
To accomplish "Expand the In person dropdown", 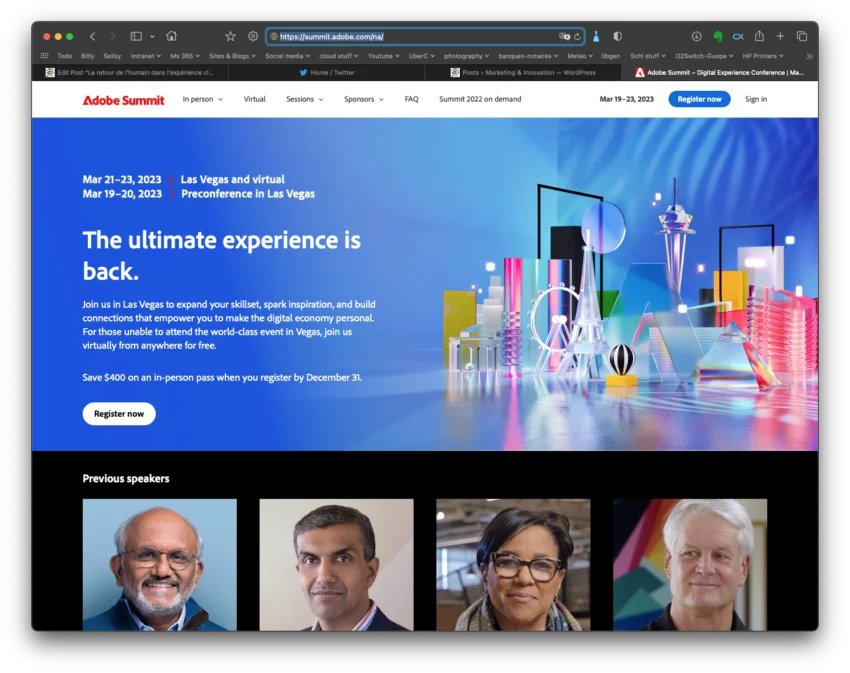I will coord(202,99).
